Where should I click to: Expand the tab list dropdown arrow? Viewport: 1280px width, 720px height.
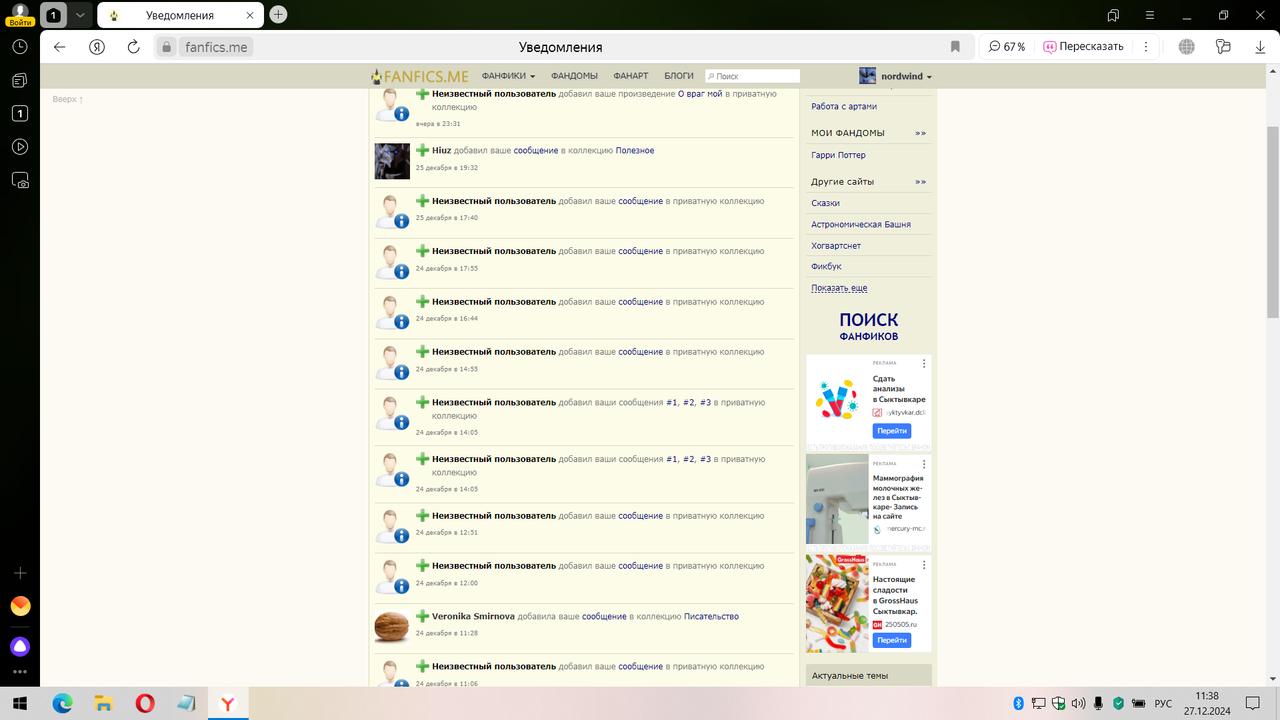tap(80, 15)
